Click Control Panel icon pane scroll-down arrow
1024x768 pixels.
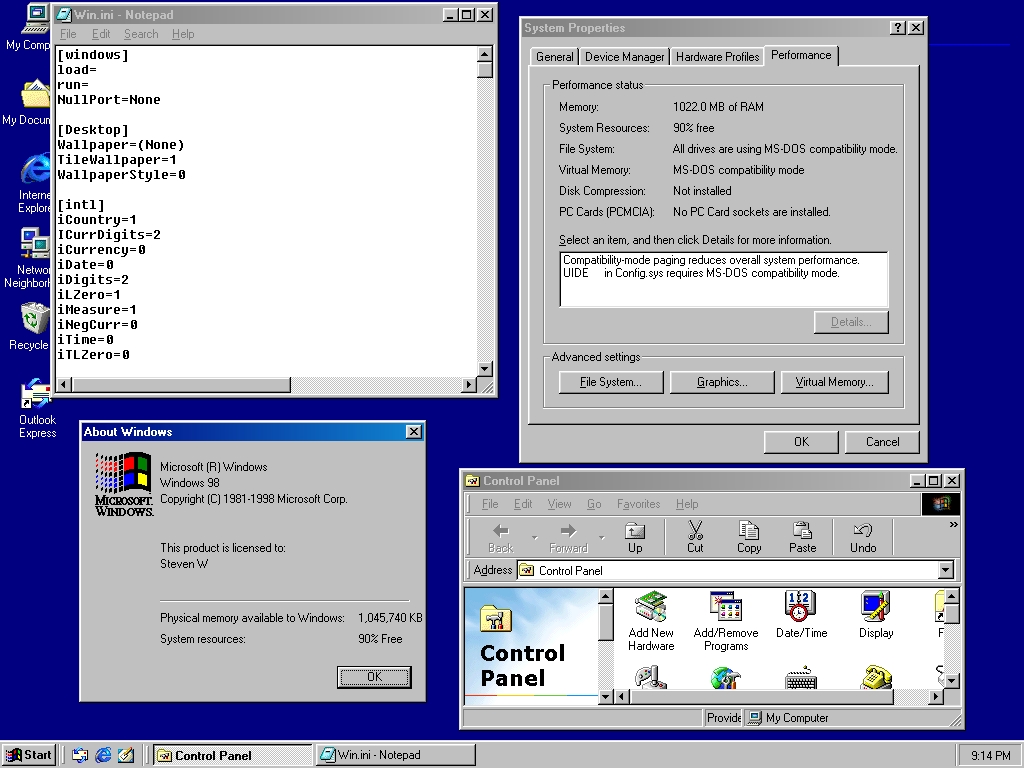pyautogui.click(x=952, y=680)
